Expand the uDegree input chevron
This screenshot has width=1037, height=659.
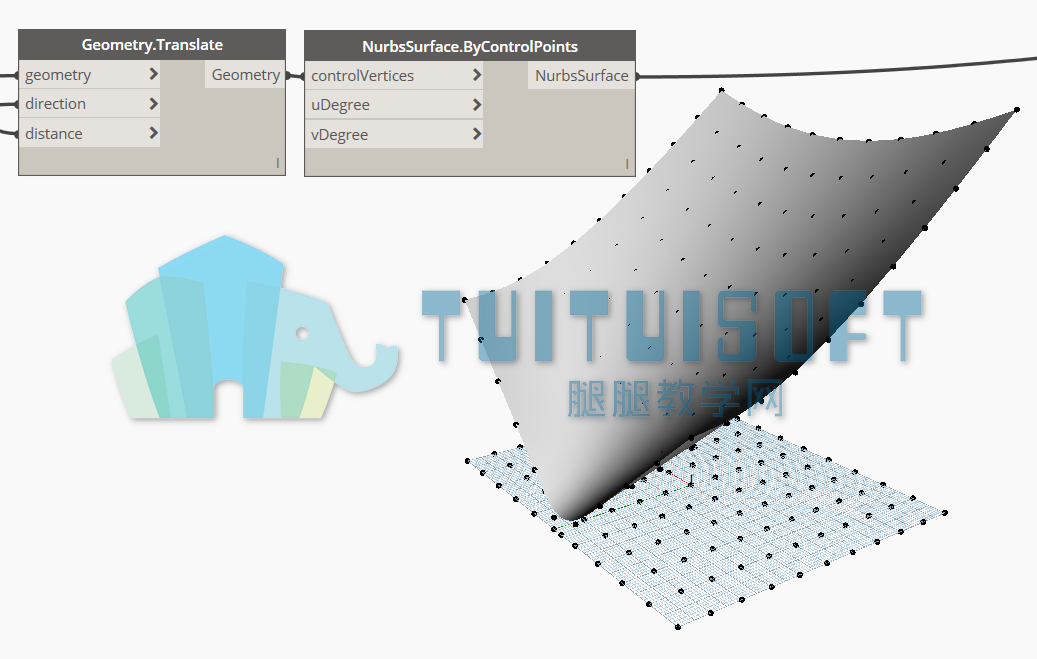point(477,105)
